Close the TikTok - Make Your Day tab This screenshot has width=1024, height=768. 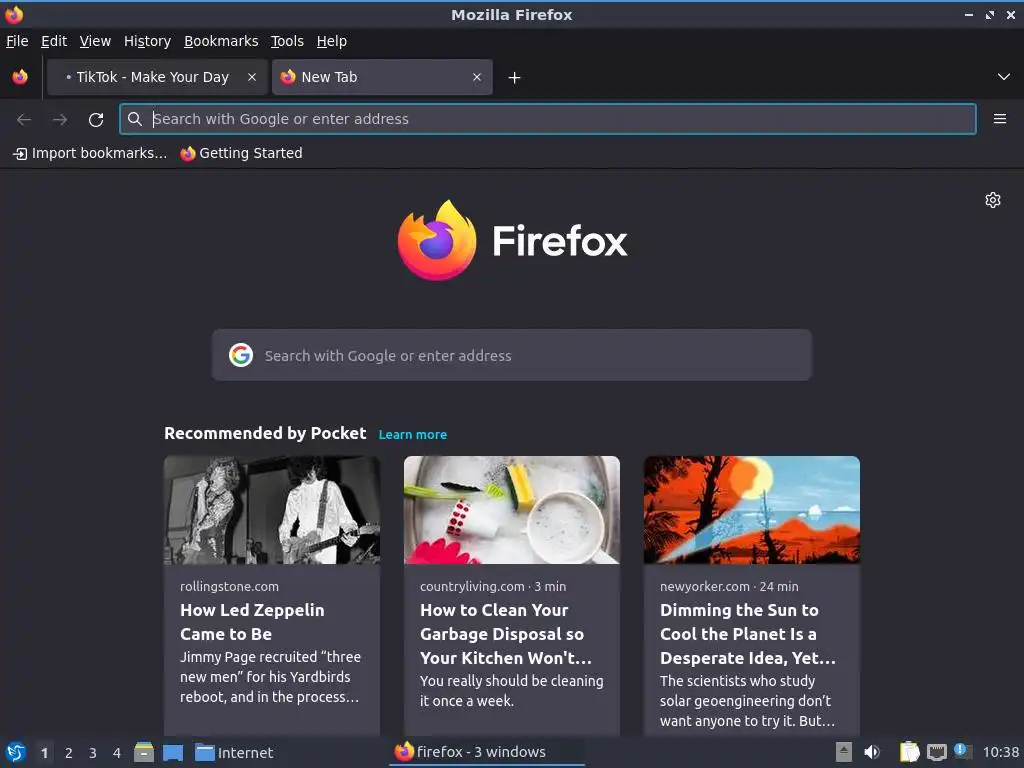(251, 77)
